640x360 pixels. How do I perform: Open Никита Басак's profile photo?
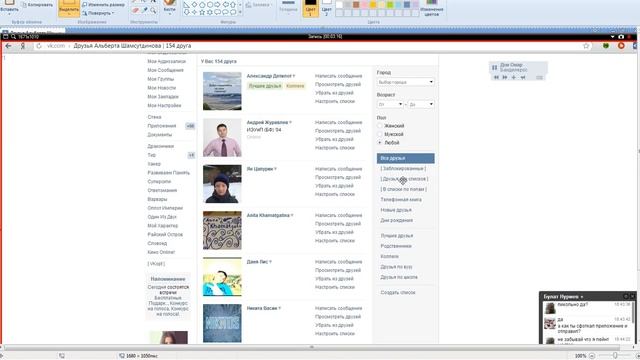pos(222,323)
